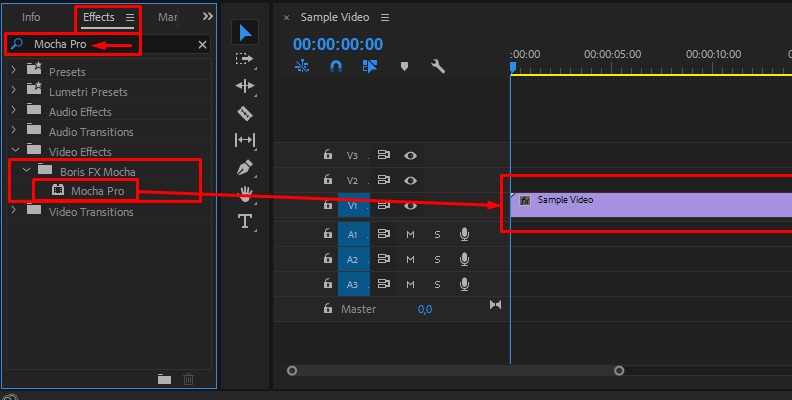Toggle track lock for A3
The height and width of the screenshot is (400, 792).
[x=328, y=284]
